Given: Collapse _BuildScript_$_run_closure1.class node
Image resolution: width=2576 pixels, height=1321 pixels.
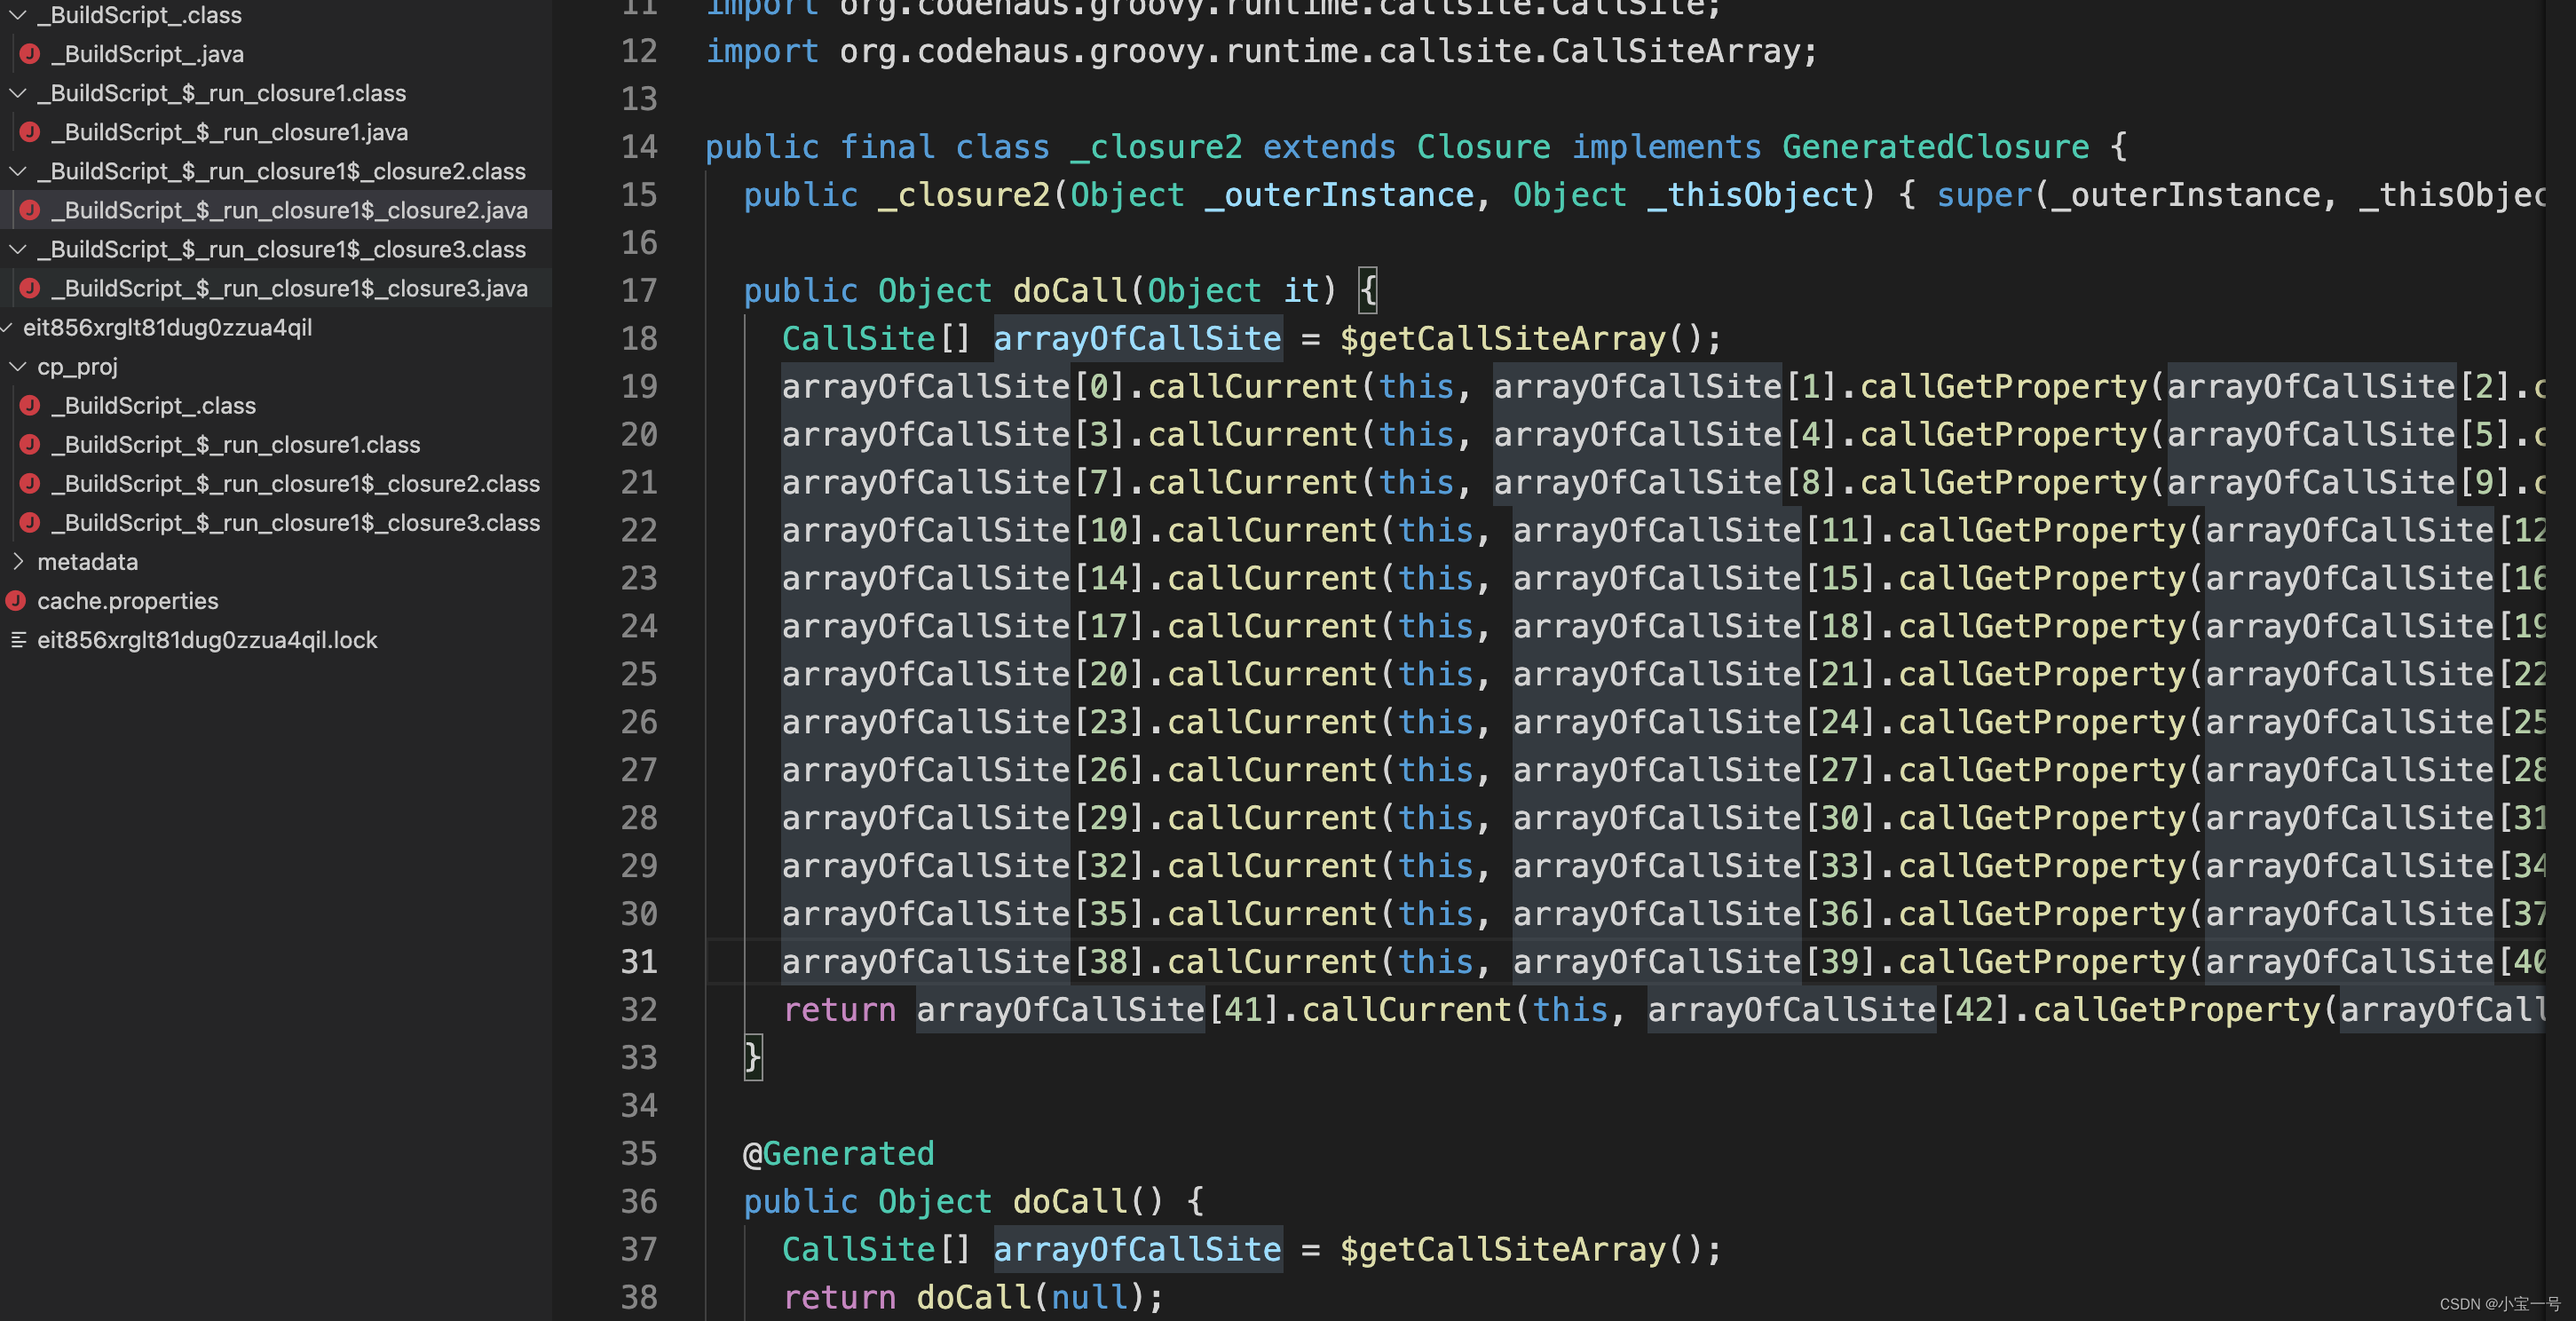Looking at the screenshot, I should click(x=18, y=93).
